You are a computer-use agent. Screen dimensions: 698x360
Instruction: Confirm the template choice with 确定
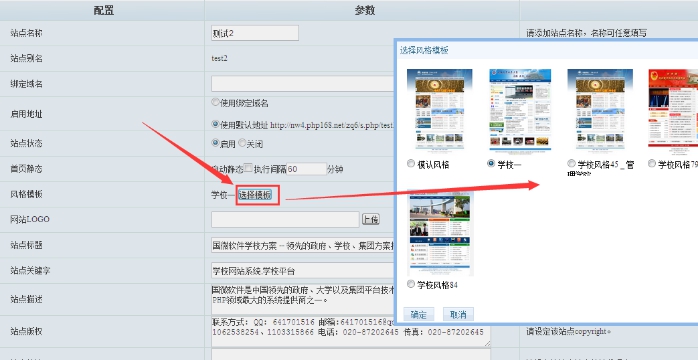click(418, 314)
